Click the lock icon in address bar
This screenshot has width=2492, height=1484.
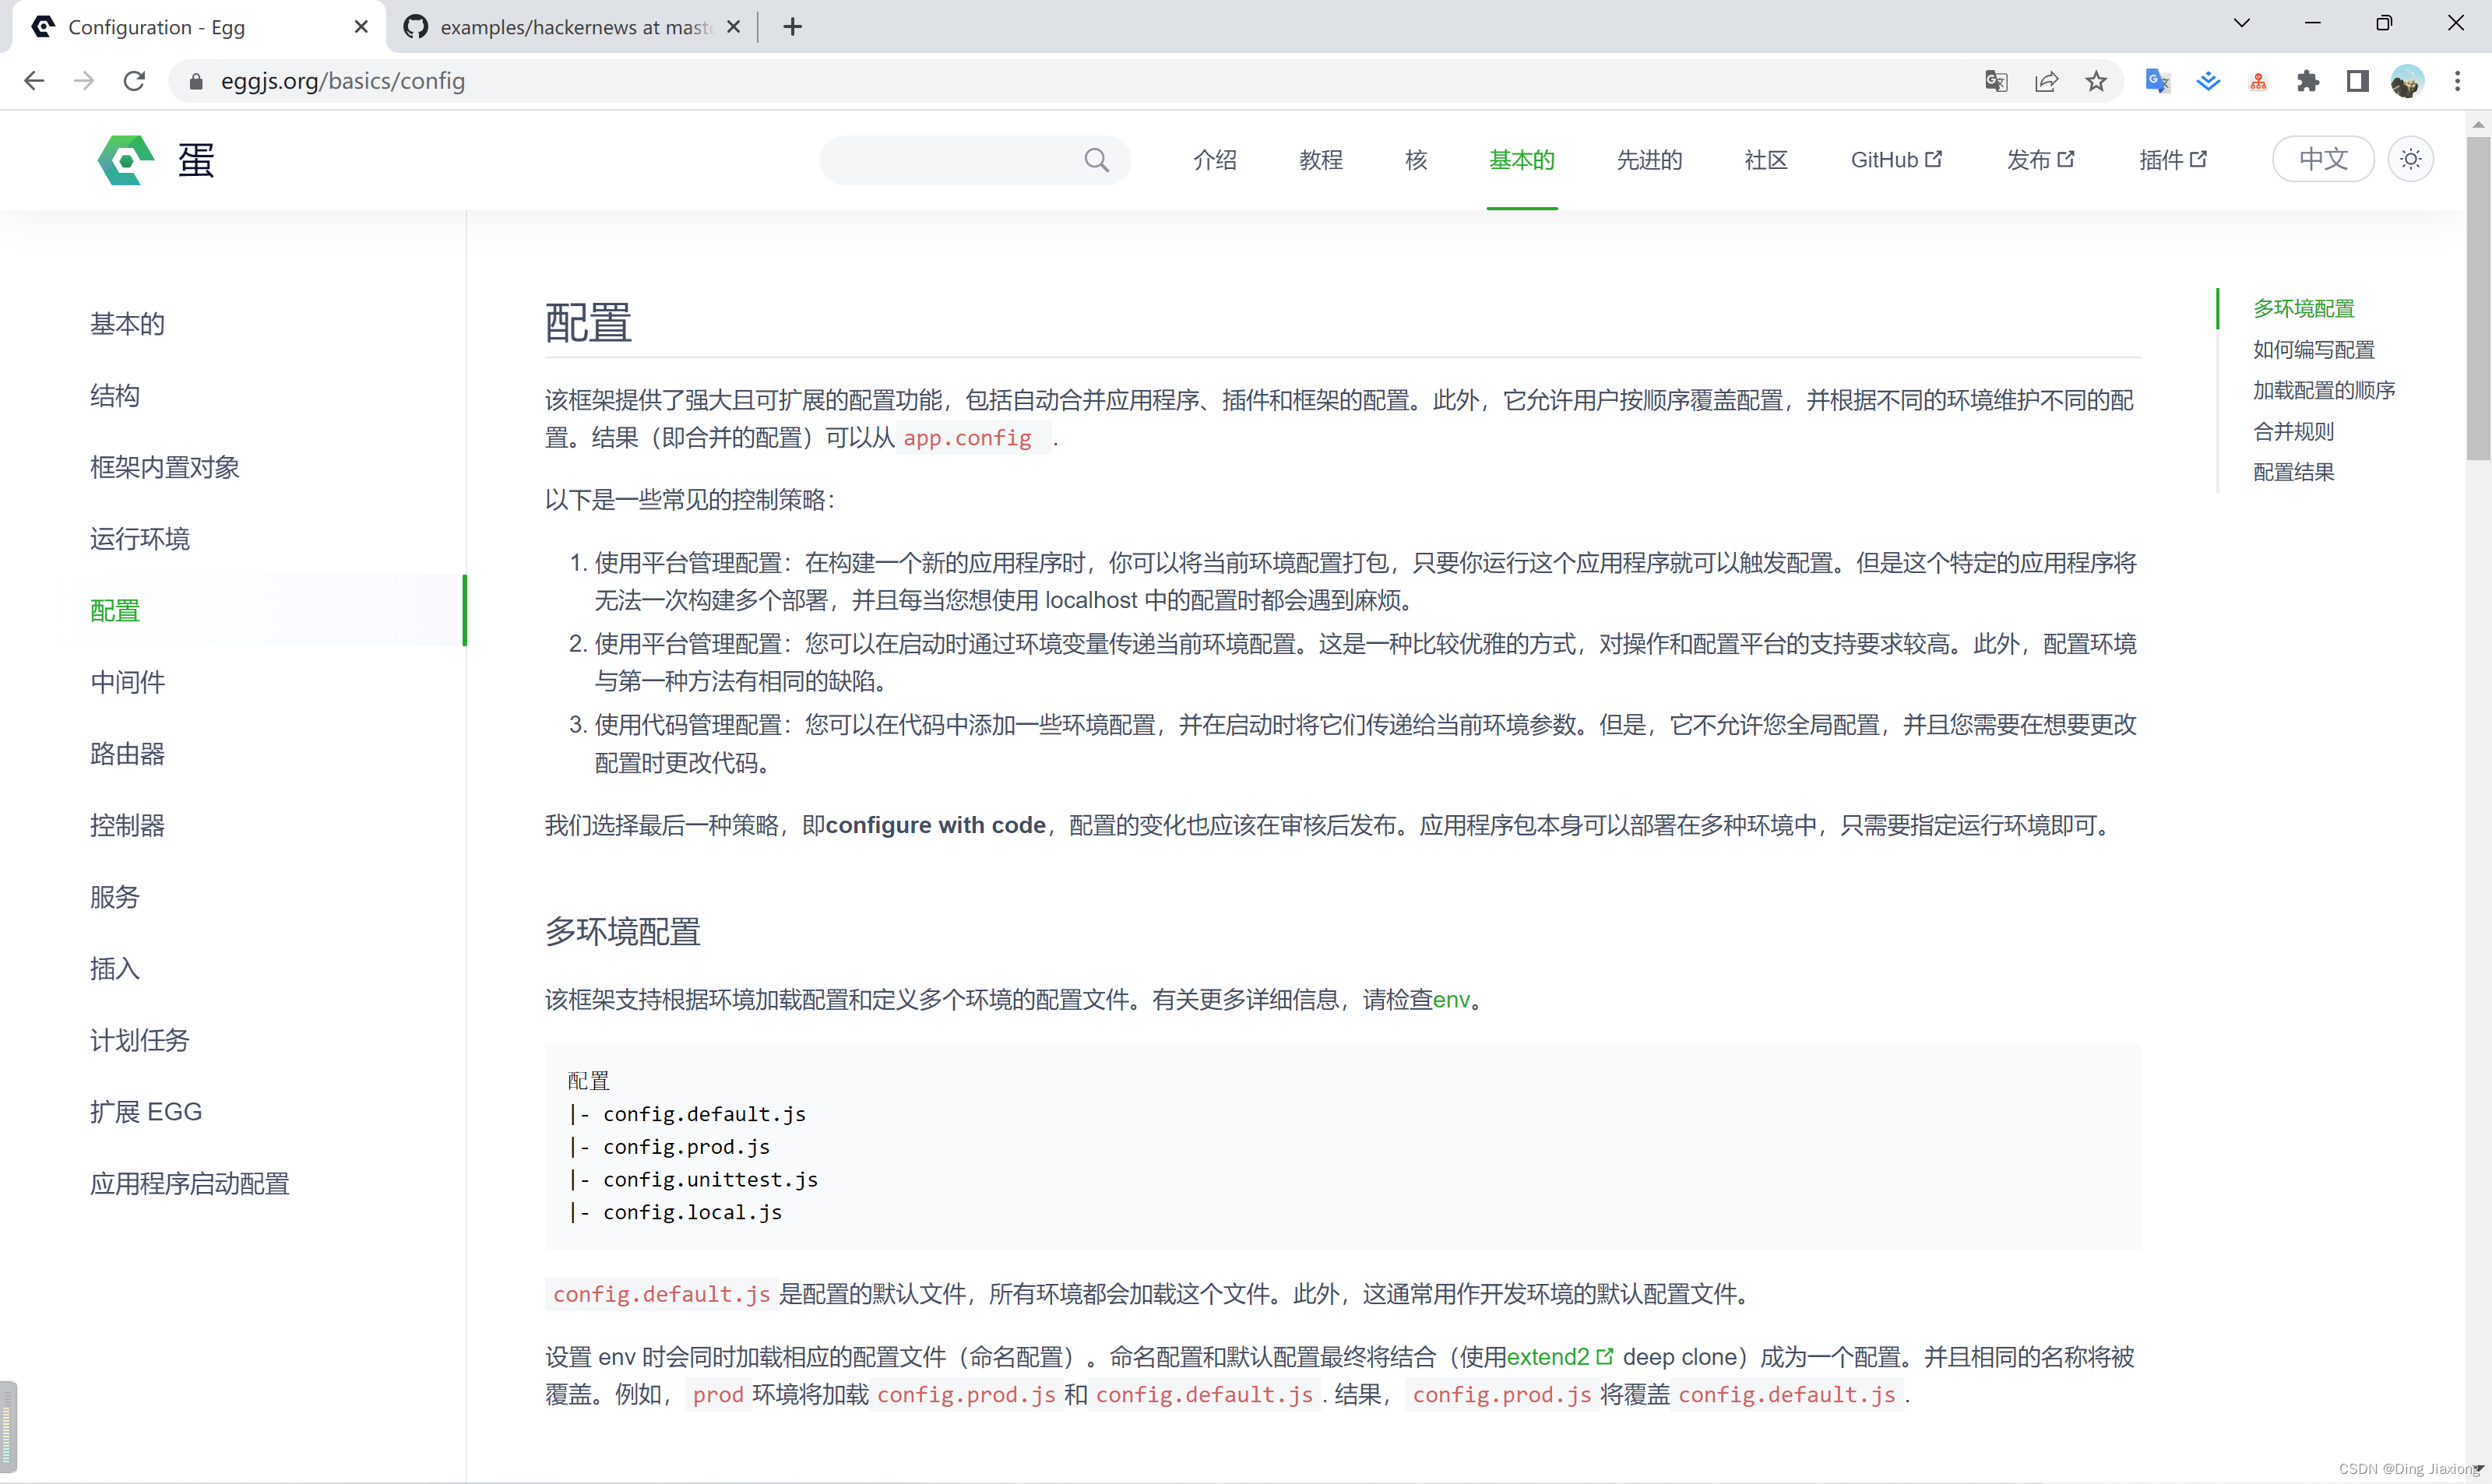196,81
